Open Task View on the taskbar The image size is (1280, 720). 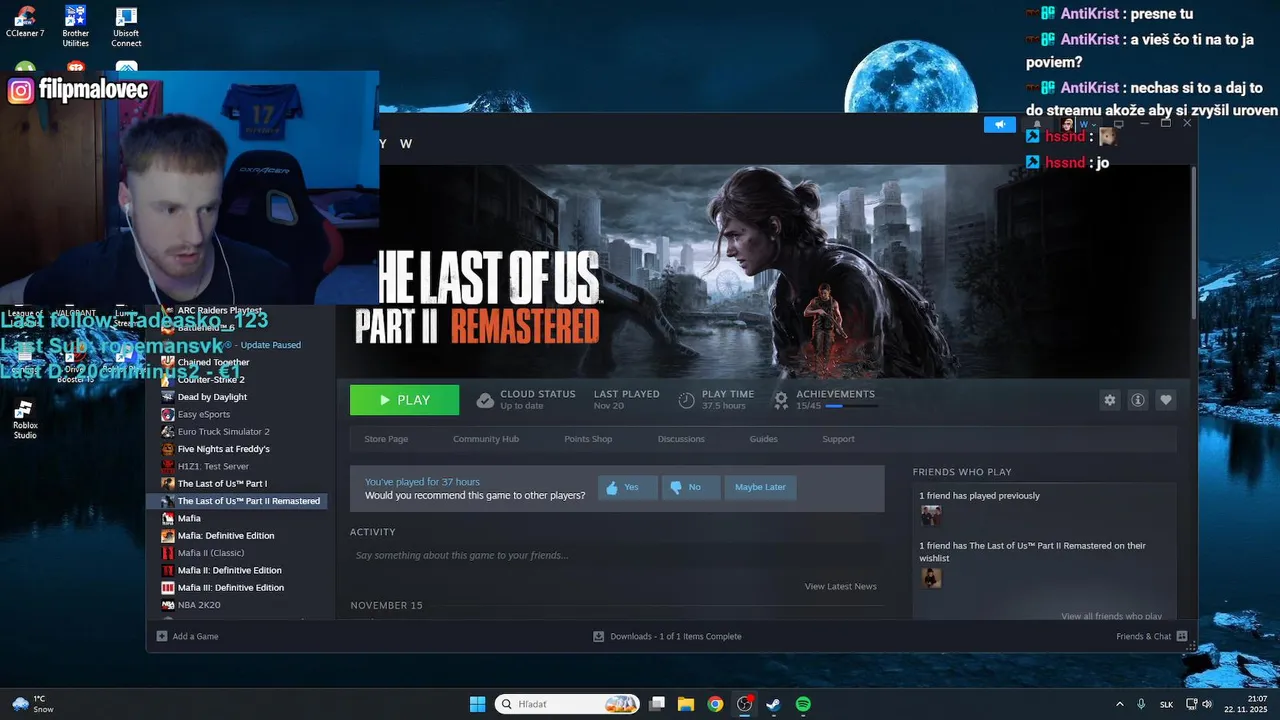(x=657, y=704)
